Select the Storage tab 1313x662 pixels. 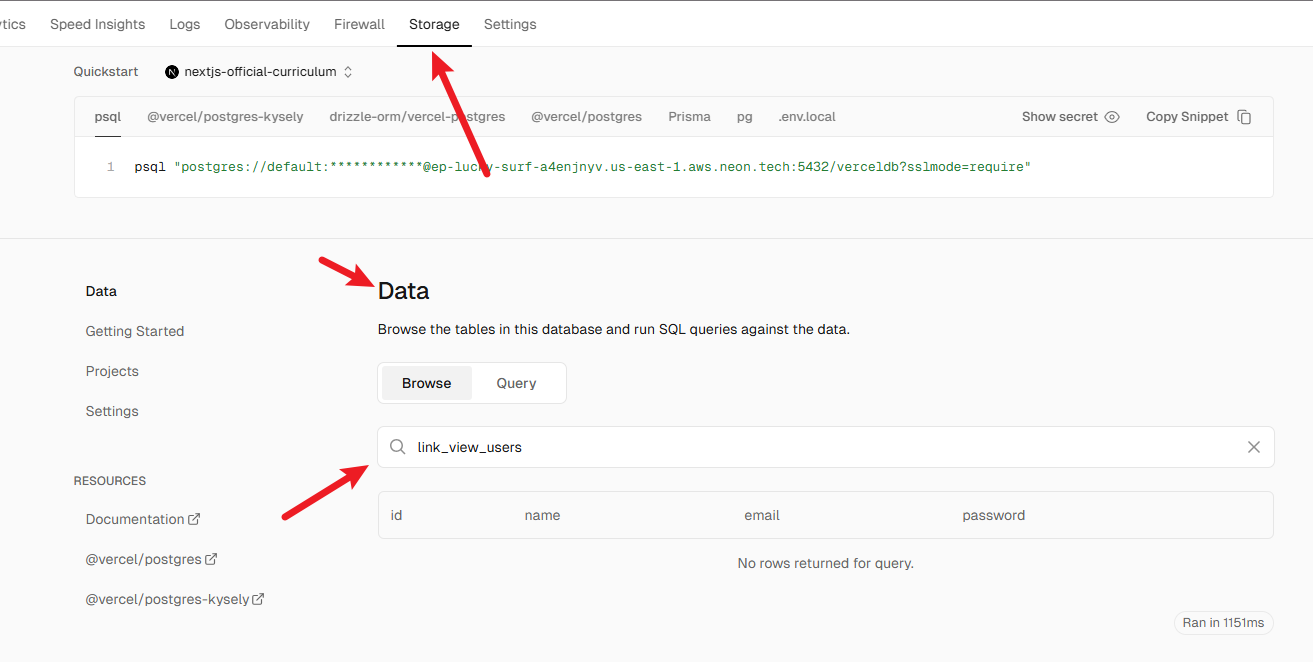click(434, 24)
